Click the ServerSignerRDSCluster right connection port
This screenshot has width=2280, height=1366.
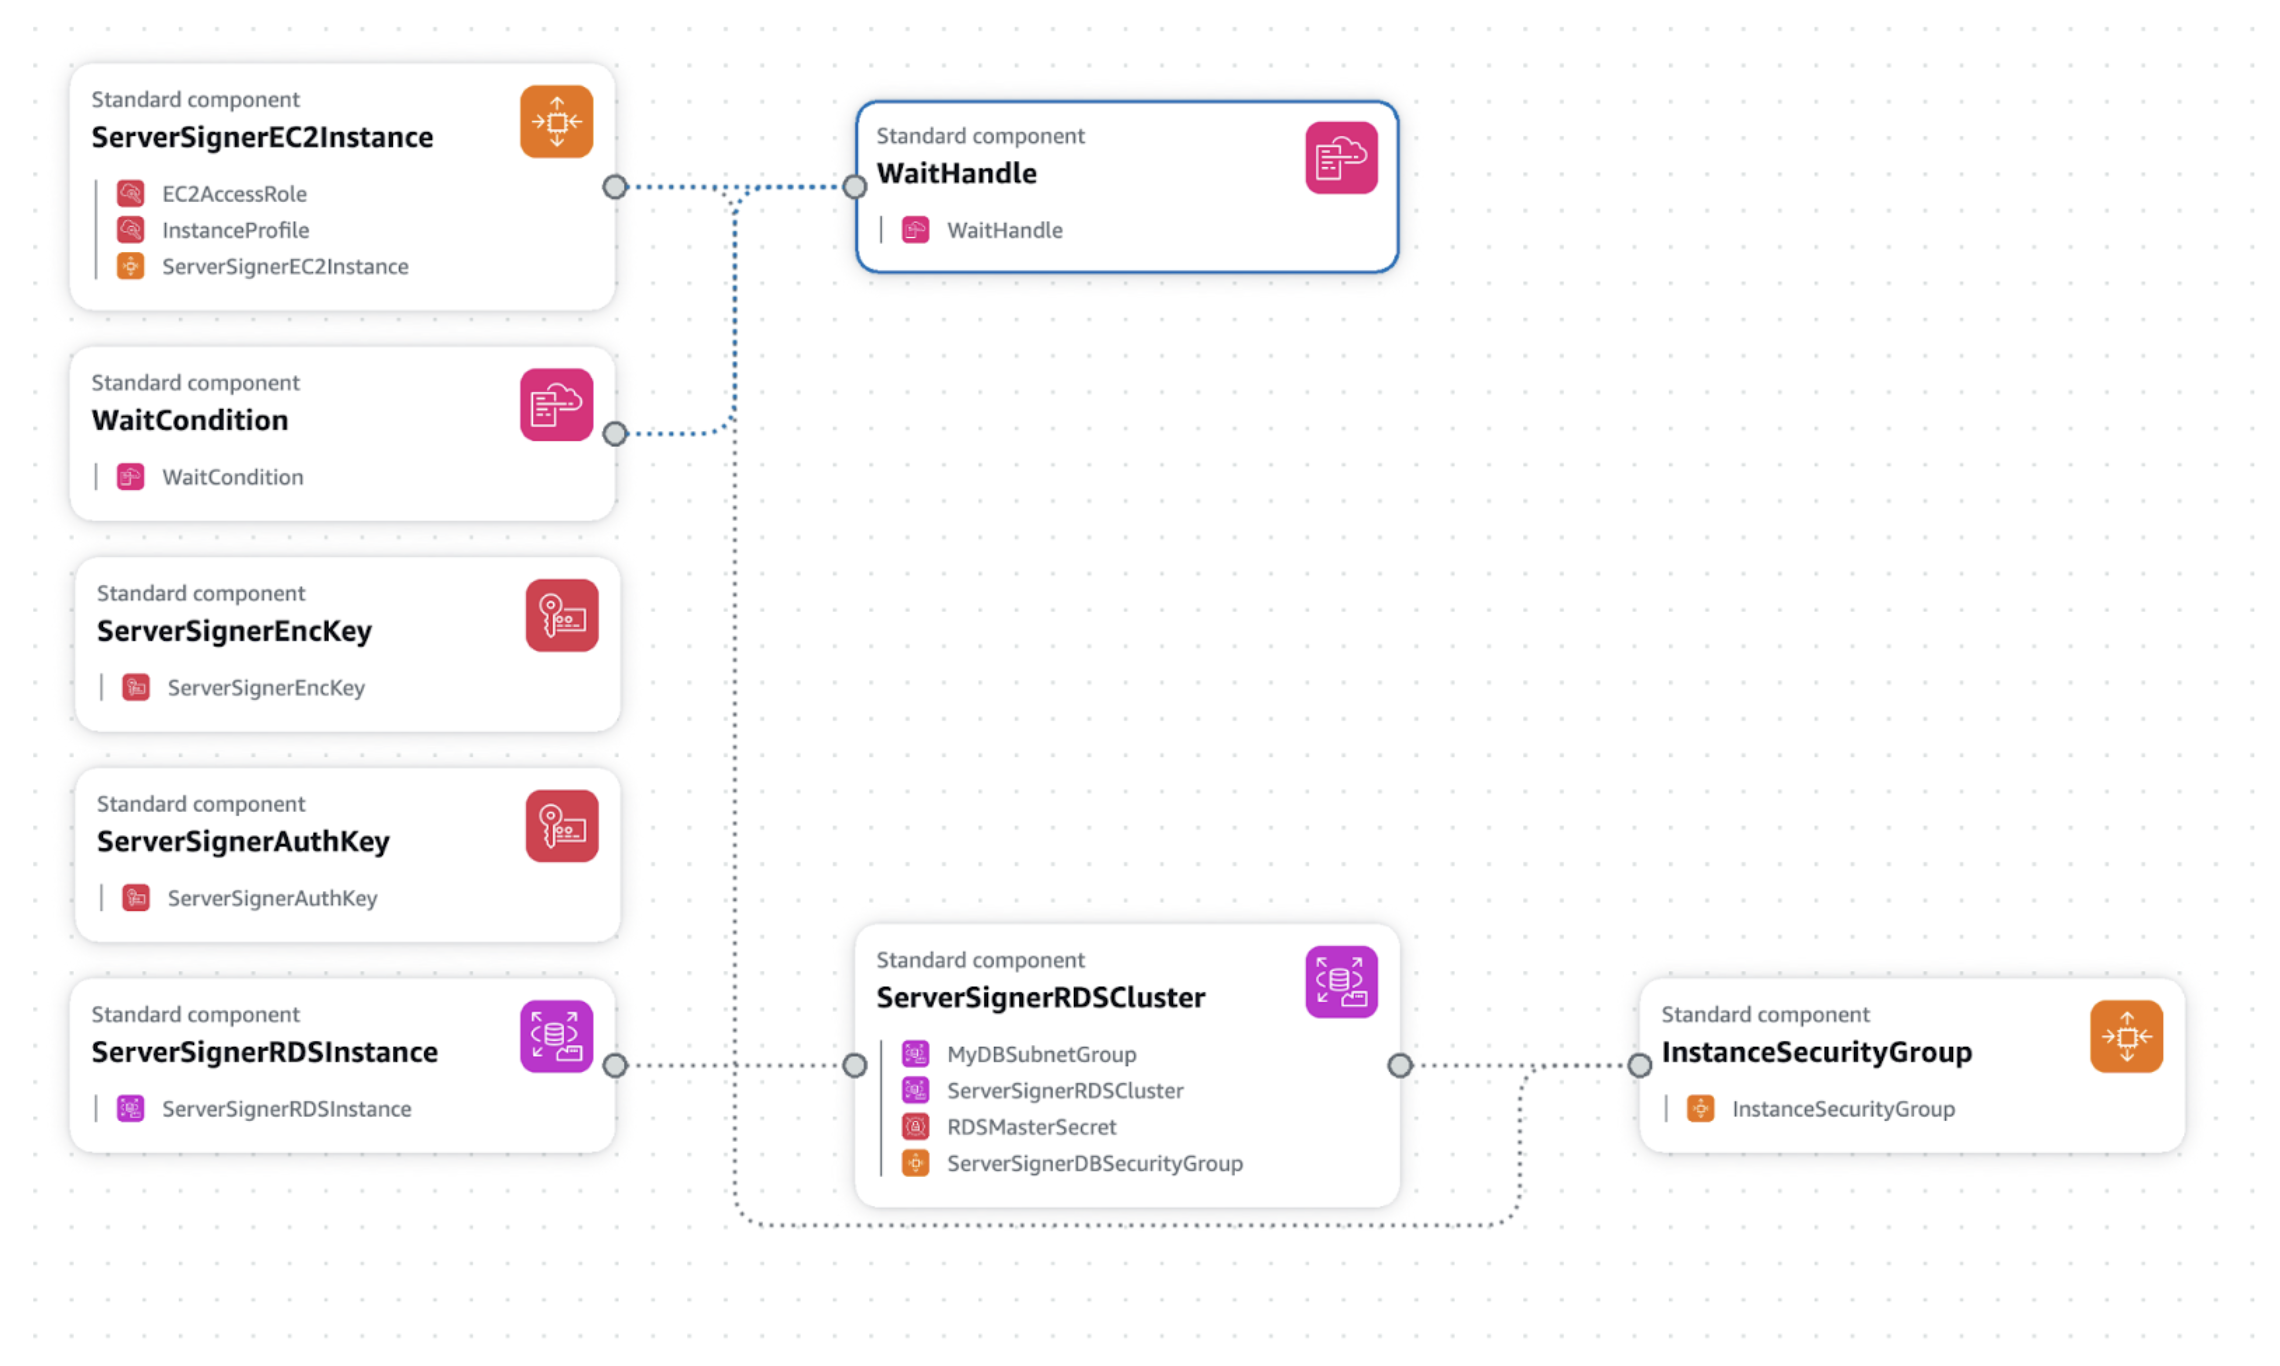[1400, 1066]
